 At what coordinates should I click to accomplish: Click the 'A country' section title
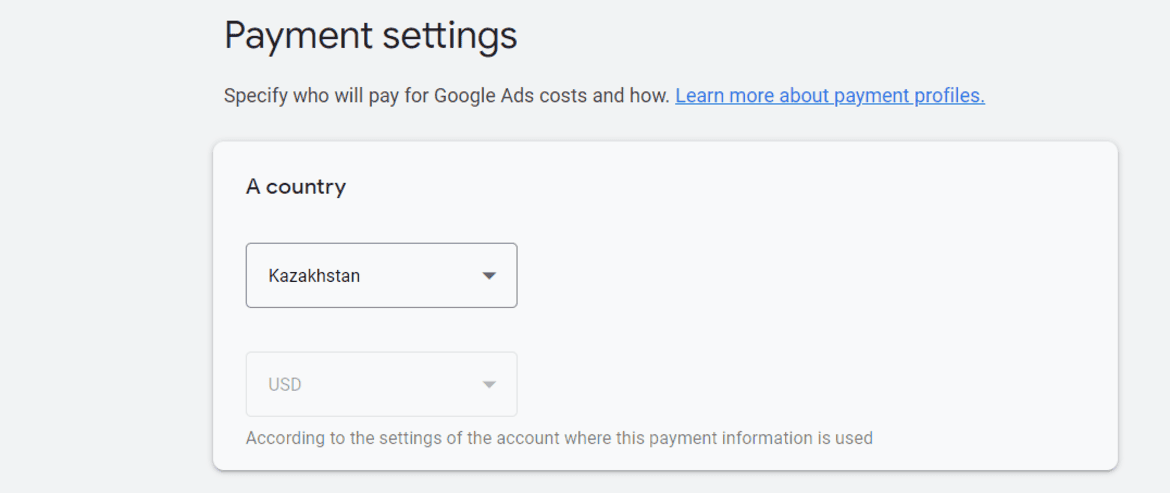coord(295,186)
